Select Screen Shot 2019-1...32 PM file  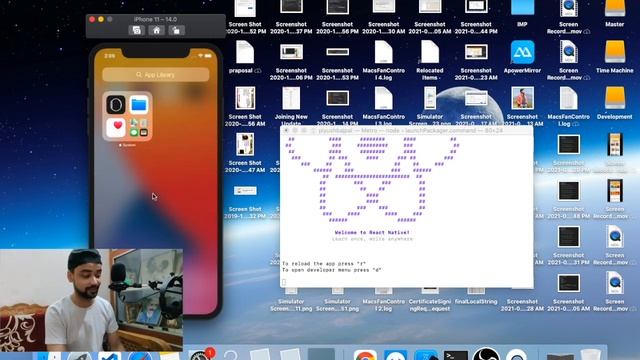point(245,191)
